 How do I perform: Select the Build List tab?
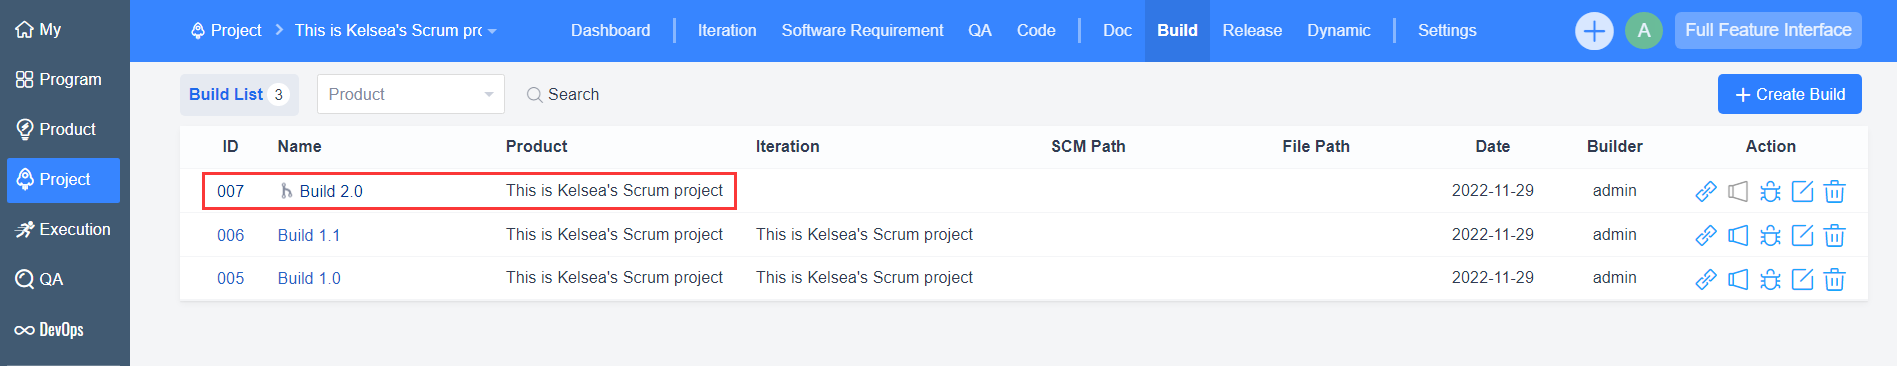point(239,94)
